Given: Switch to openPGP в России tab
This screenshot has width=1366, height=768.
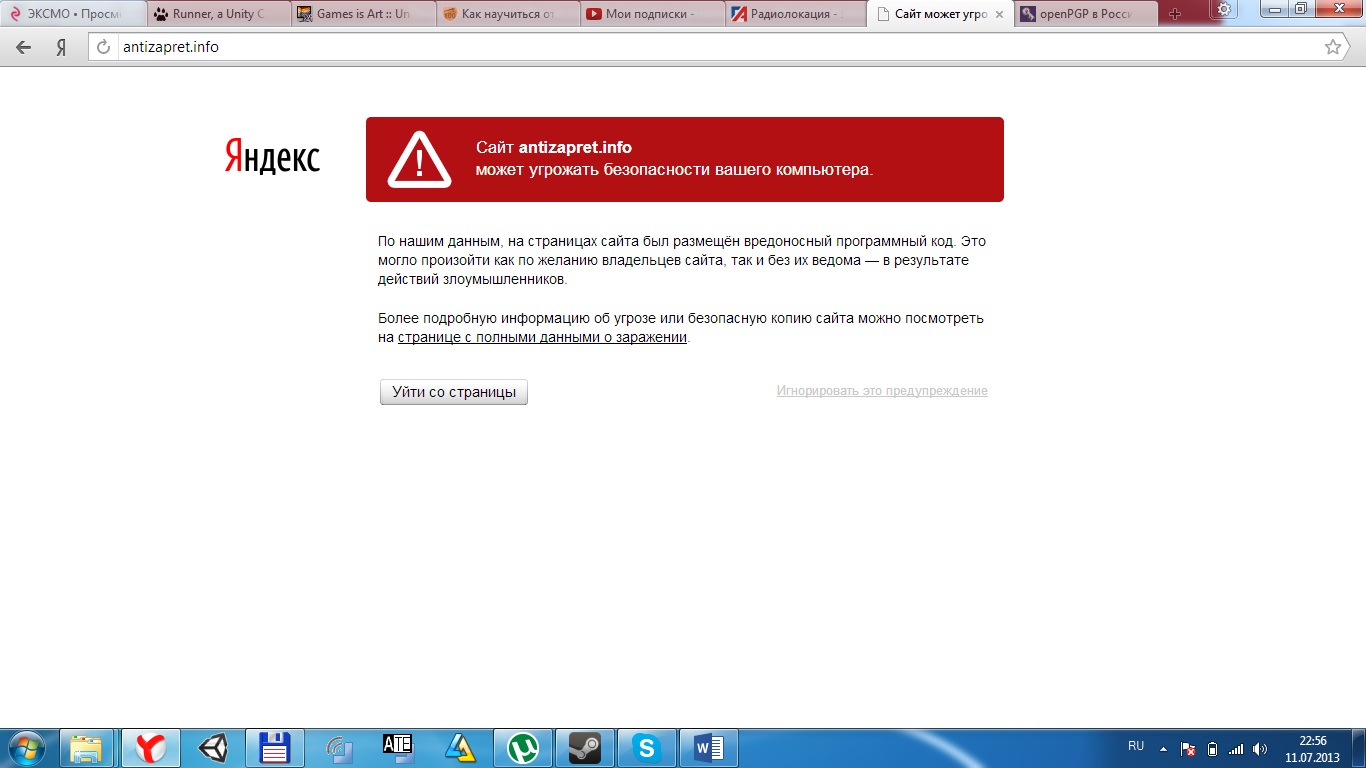Looking at the screenshot, I should coord(1086,14).
